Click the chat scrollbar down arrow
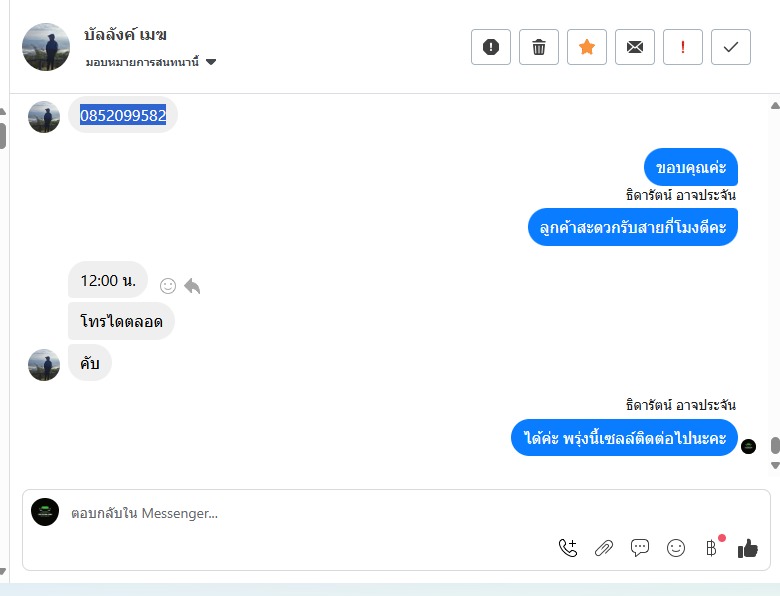This screenshot has width=780, height=596. point(775,465)
